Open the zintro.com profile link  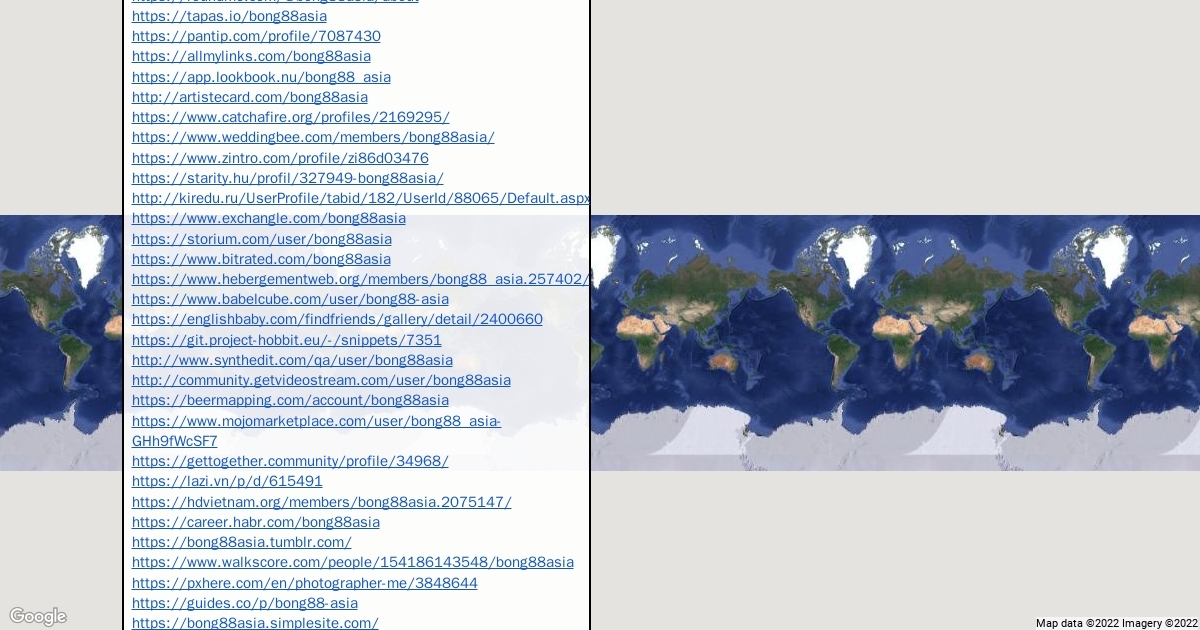pyautogui.click(x=280, y=158)
